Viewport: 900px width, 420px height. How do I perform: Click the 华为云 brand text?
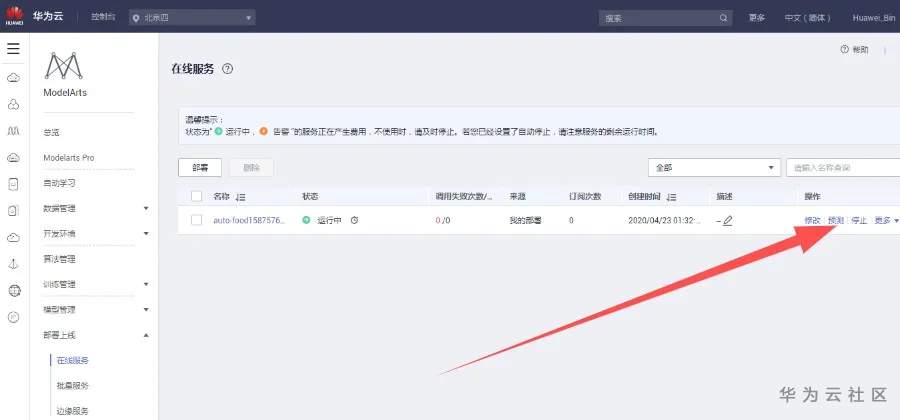tap(48, 16)
